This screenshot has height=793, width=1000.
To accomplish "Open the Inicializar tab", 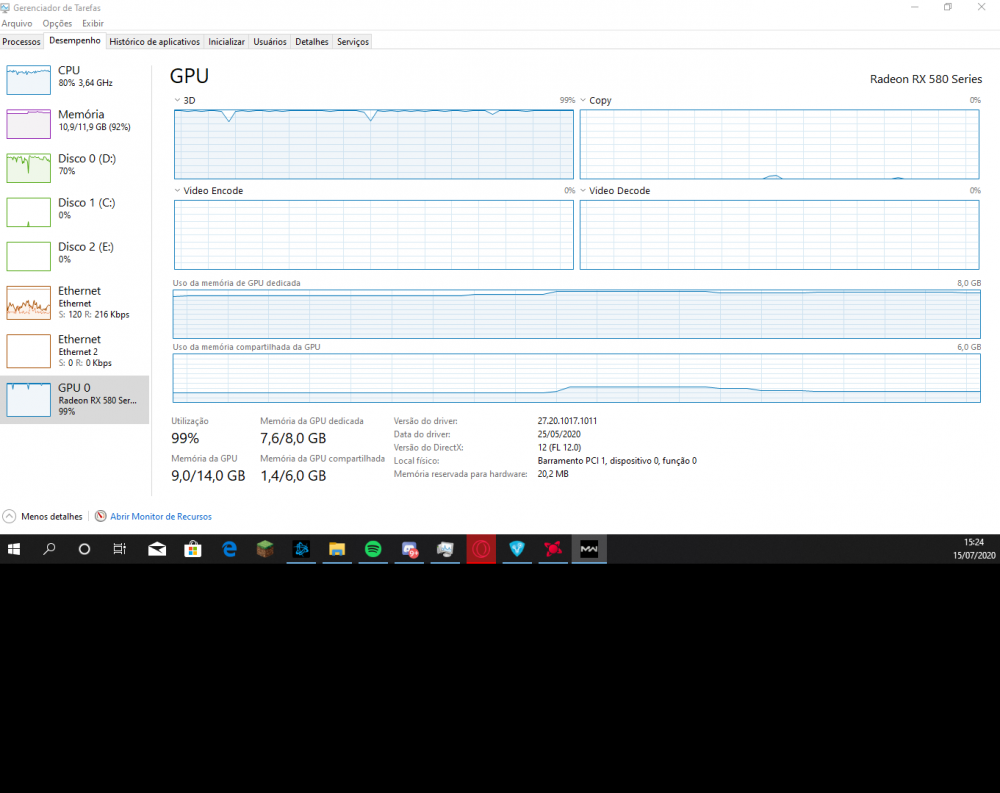I will coord(227,42).
